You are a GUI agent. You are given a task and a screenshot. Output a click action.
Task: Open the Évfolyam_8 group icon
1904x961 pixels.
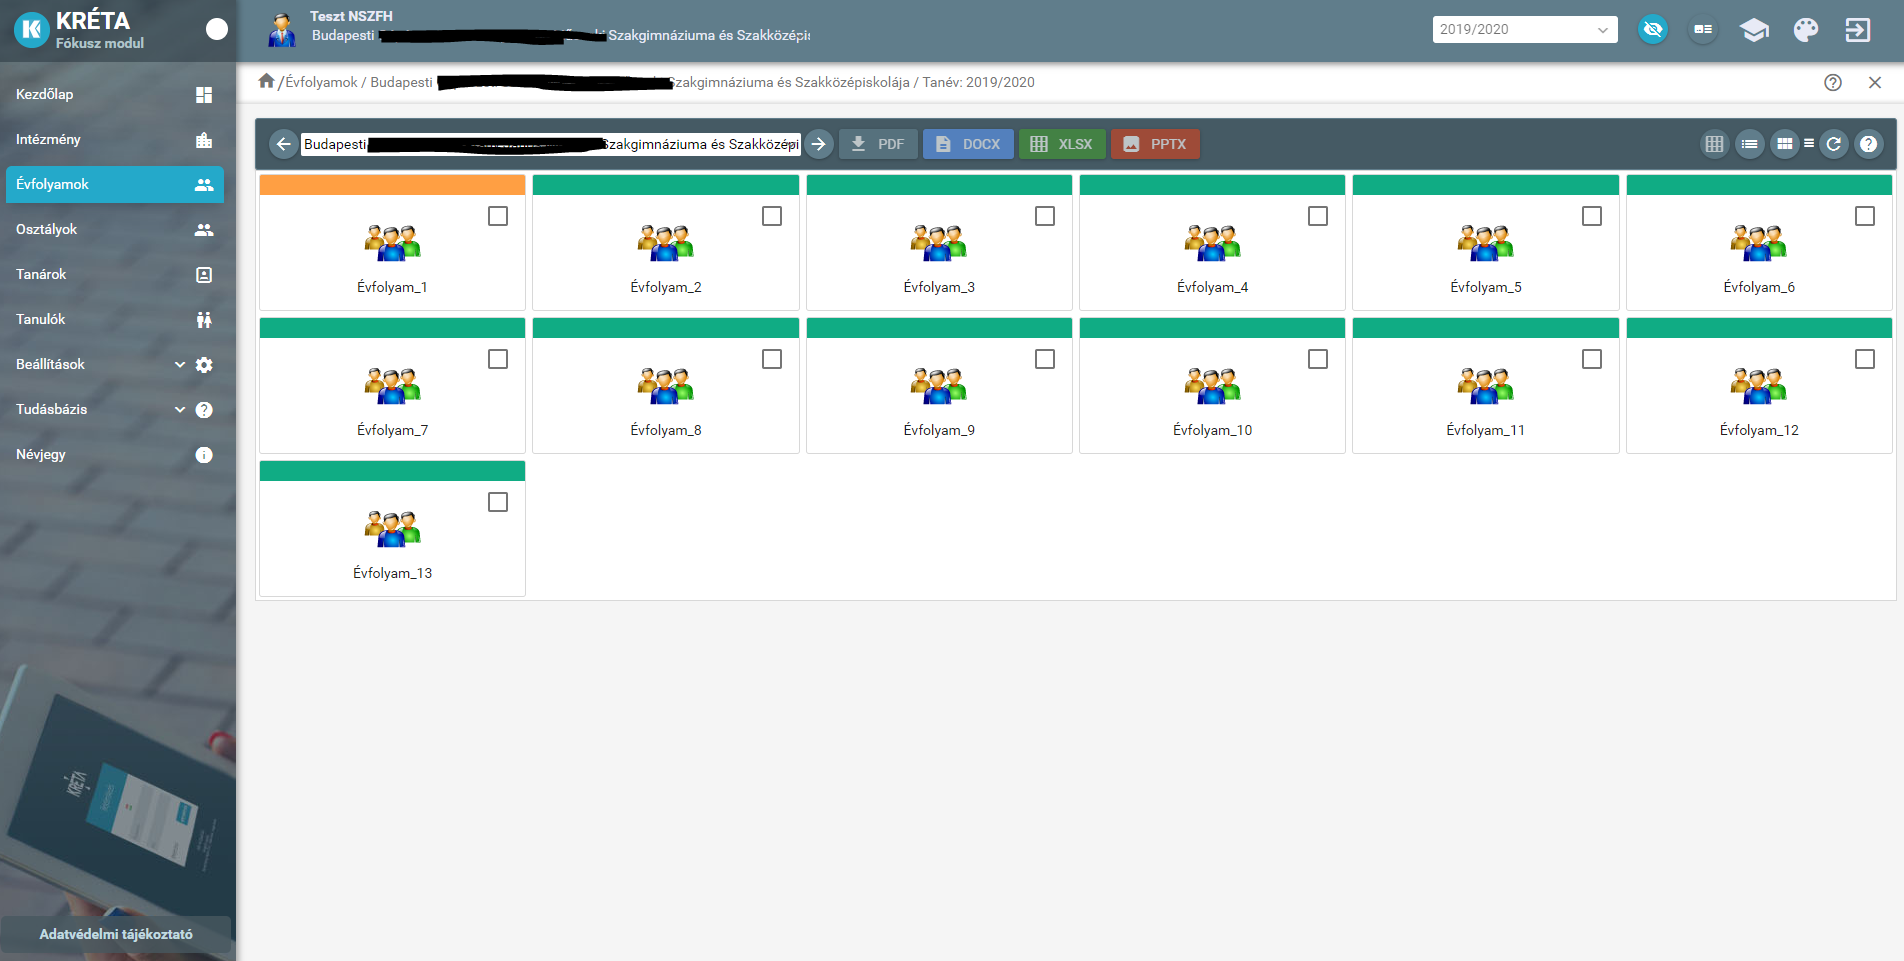pyautogui.click(x=666, y=385)
